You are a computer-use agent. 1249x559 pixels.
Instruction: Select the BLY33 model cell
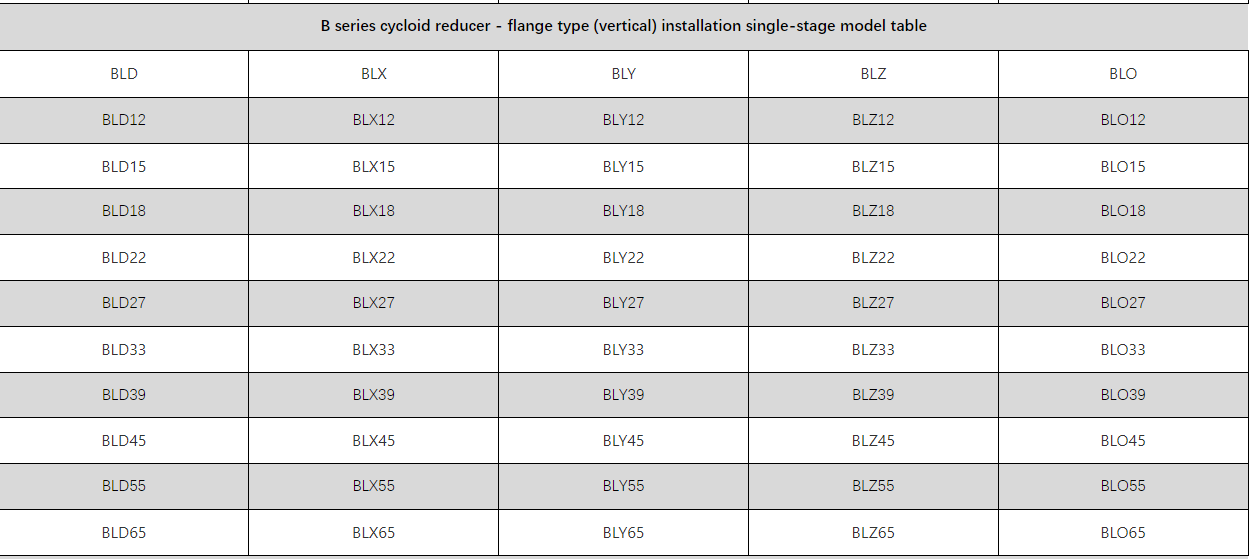click(x=623, y=350)
